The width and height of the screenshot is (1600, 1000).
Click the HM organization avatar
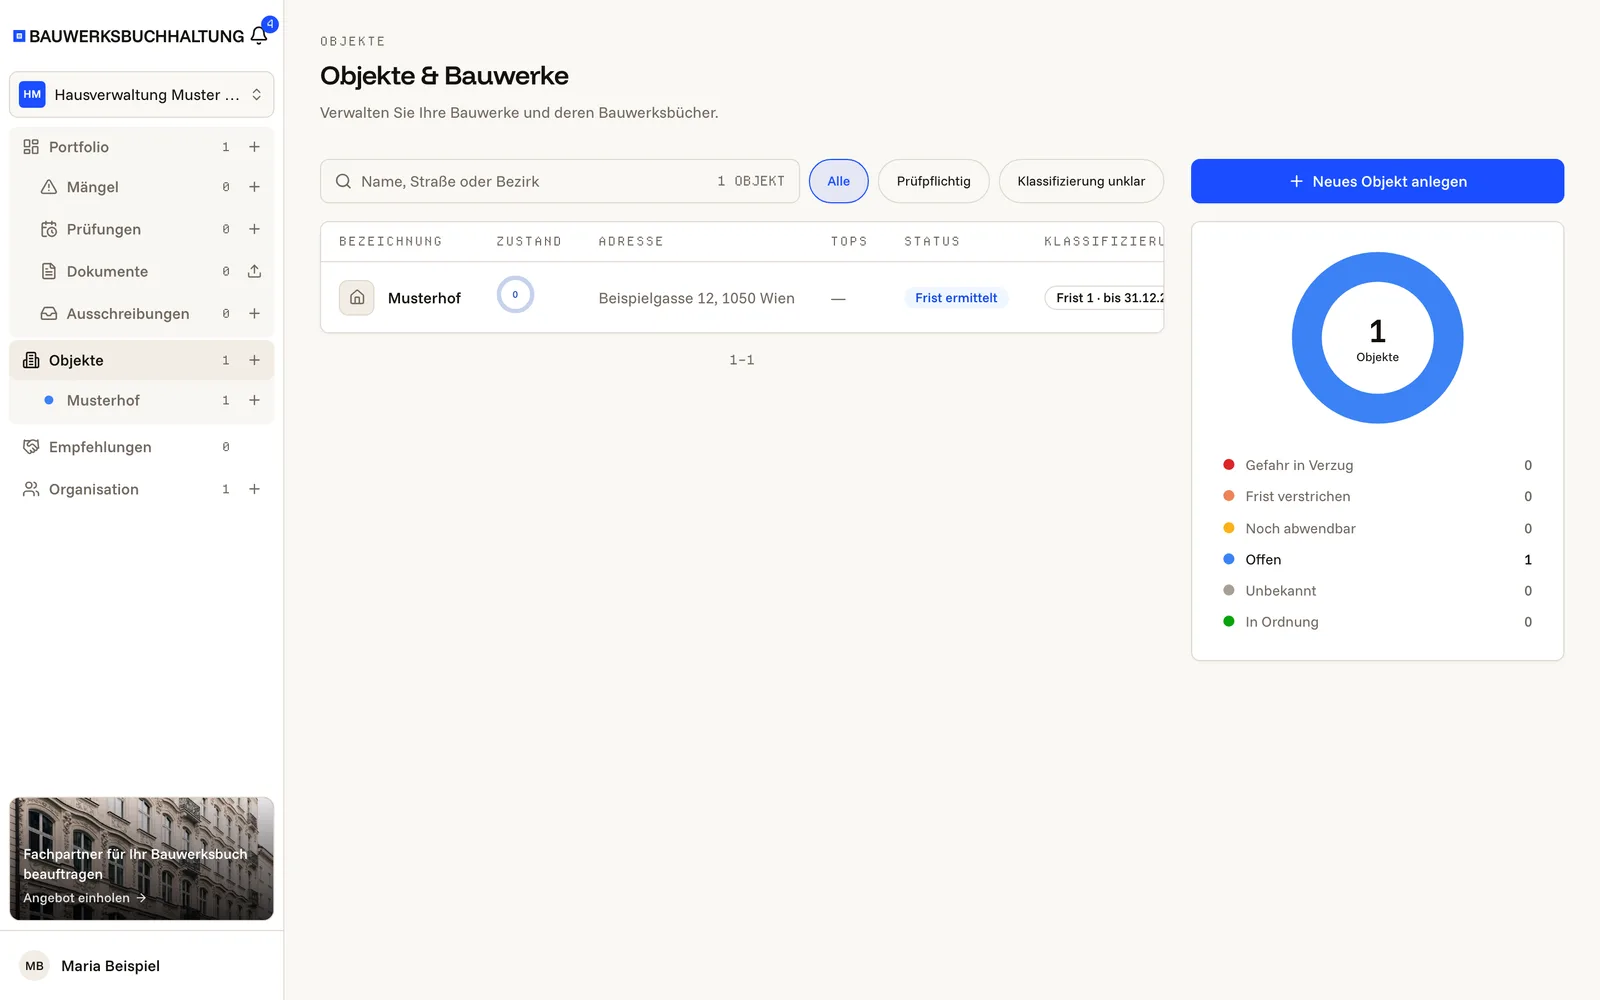pyautogui.click(x=33, y=95)
